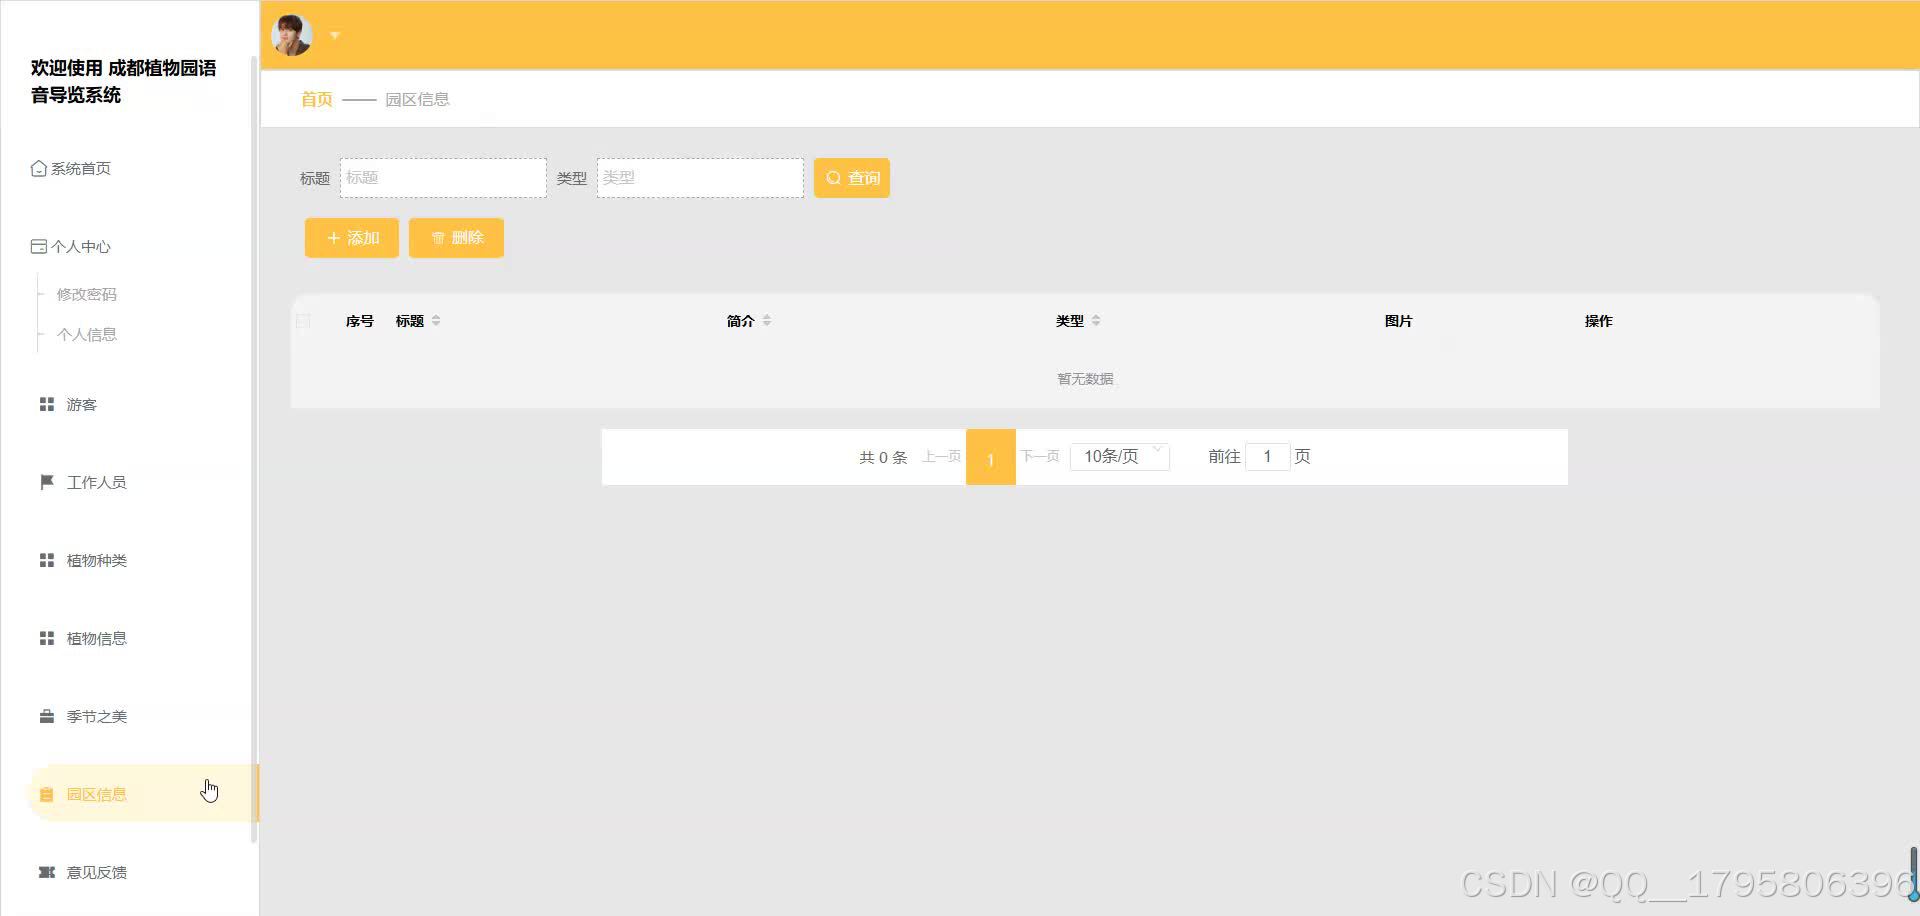The width and height of the screenshot is (1920, 916).
Task: Click the user avatar picture
Action: [292, 35]
